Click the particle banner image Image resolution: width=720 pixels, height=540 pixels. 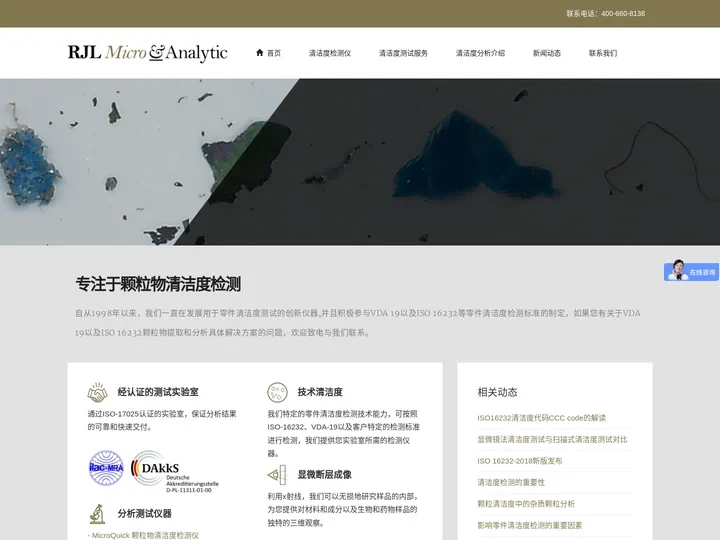tap(360, 162)
